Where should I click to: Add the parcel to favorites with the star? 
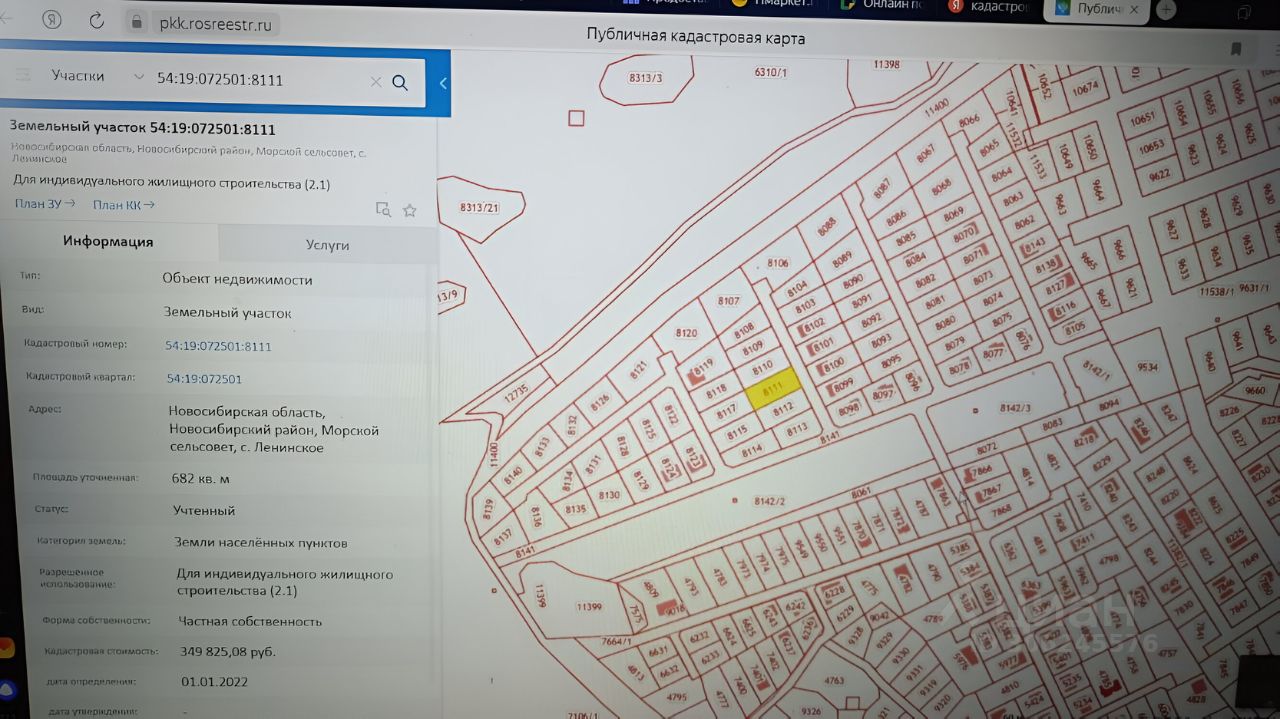click(409, 210)
